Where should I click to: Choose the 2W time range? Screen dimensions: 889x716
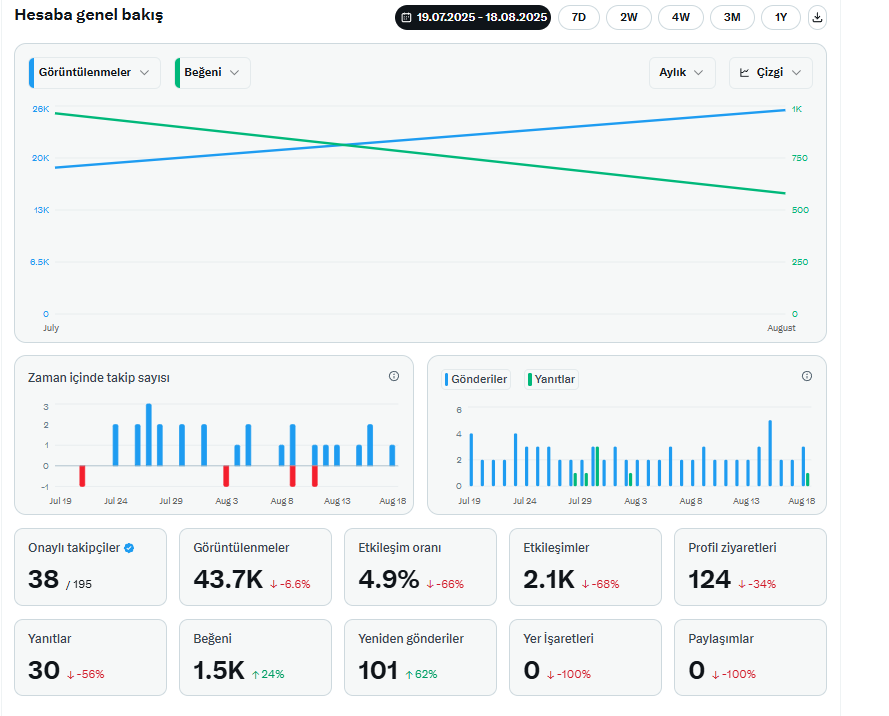[629, 18]
